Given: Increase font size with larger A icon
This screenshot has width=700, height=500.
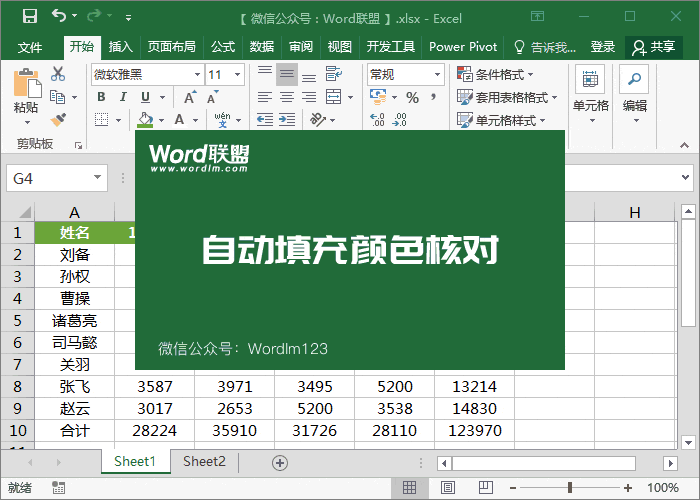Looking at the screenshot, I should [190, 97].
